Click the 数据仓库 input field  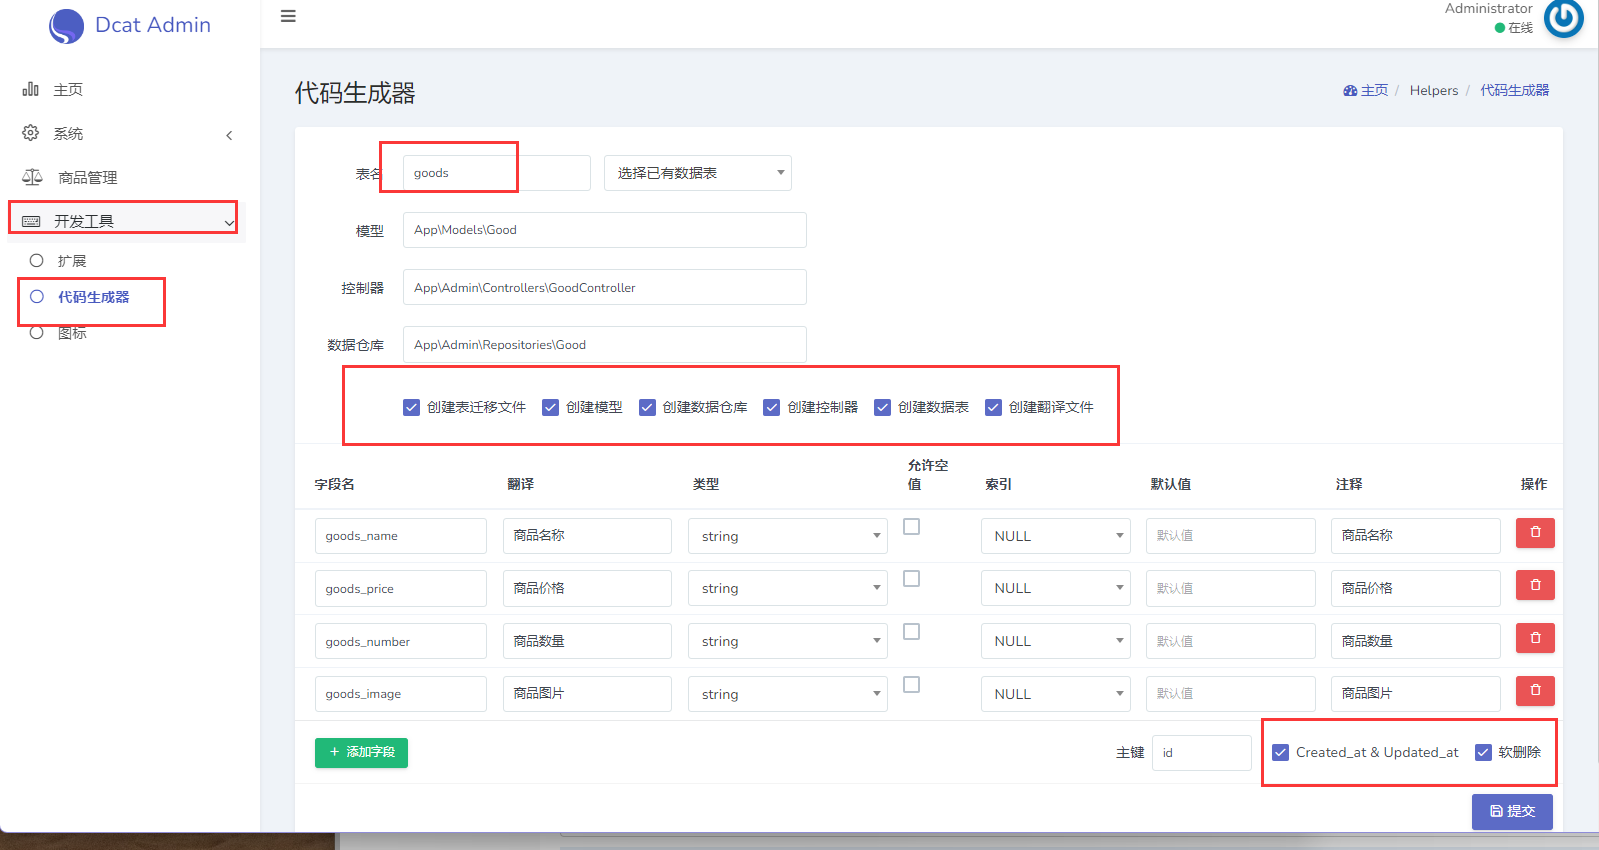tap(605, 344)
